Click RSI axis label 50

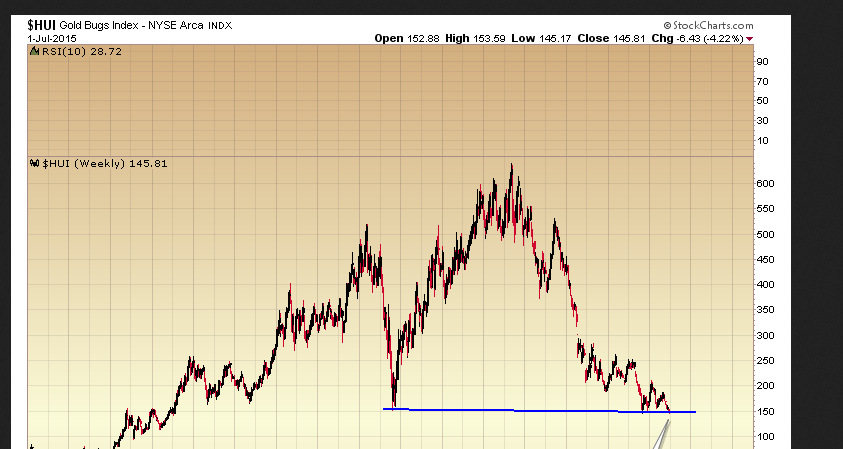pos(762,101)
